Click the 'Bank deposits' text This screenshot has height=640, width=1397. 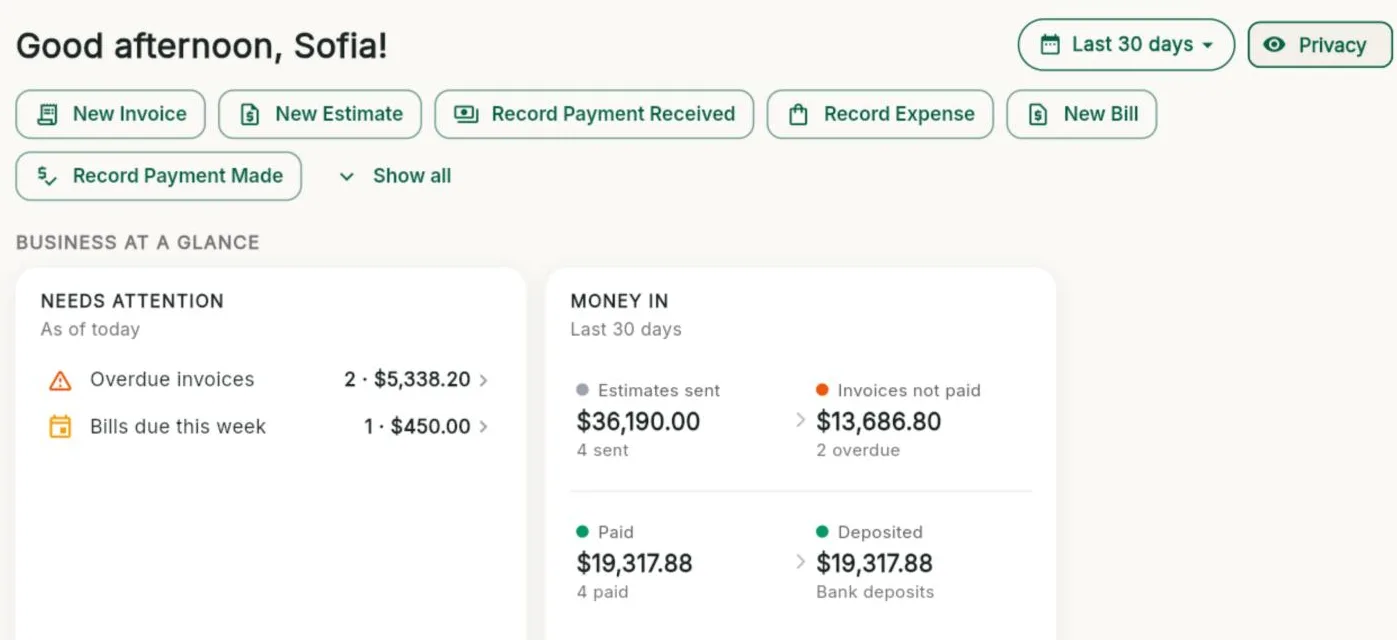(x=875, y=592)
